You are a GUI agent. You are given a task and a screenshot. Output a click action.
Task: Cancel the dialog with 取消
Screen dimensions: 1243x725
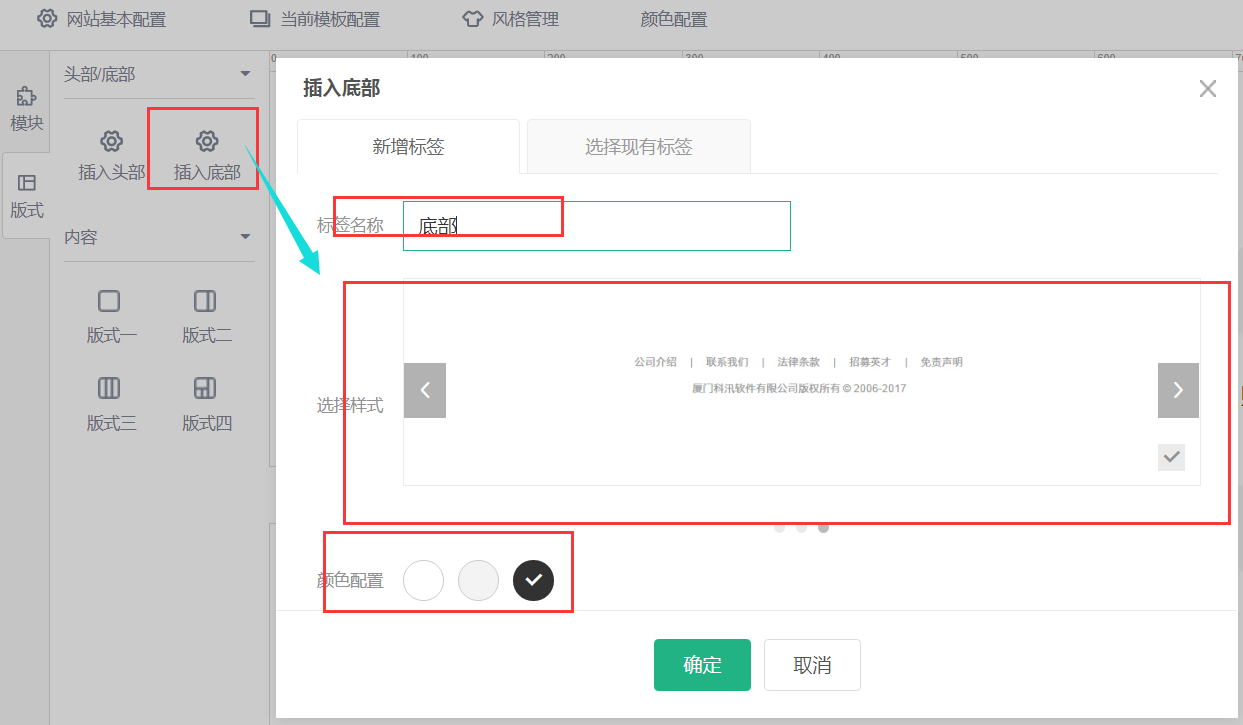tap(812, 664)
